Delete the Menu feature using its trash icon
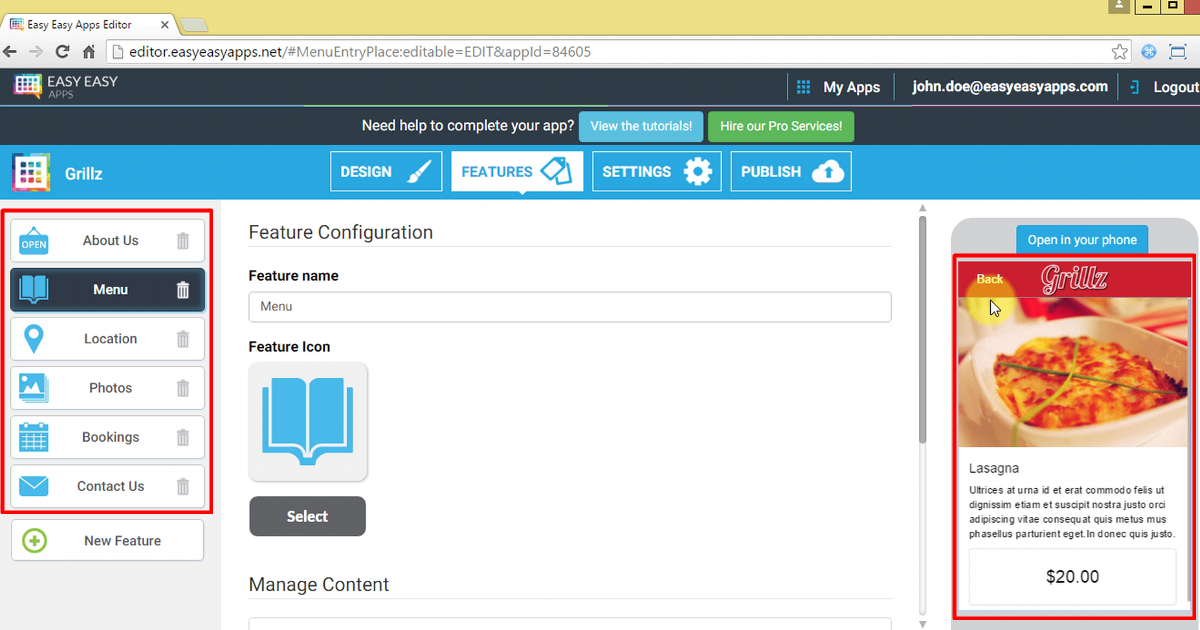The width and height of the screenshot is (1200, 630). pyautogui.click(x=182, y=290)
